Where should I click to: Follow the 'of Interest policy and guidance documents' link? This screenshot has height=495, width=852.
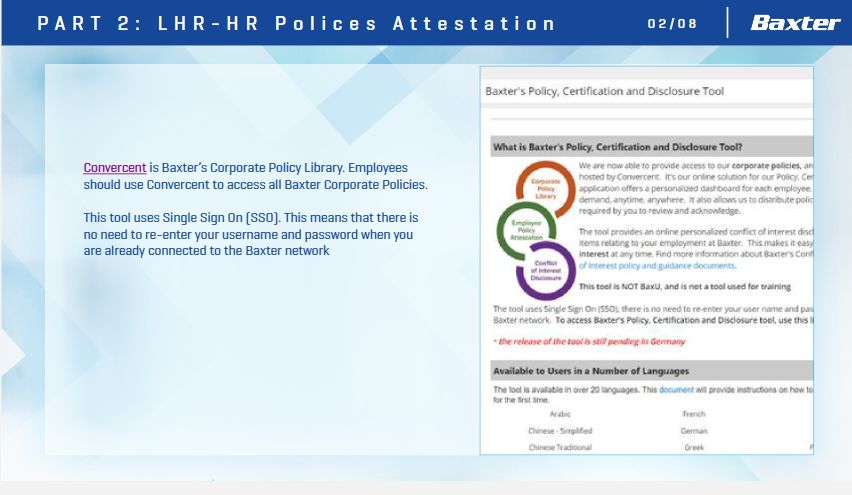657,266
